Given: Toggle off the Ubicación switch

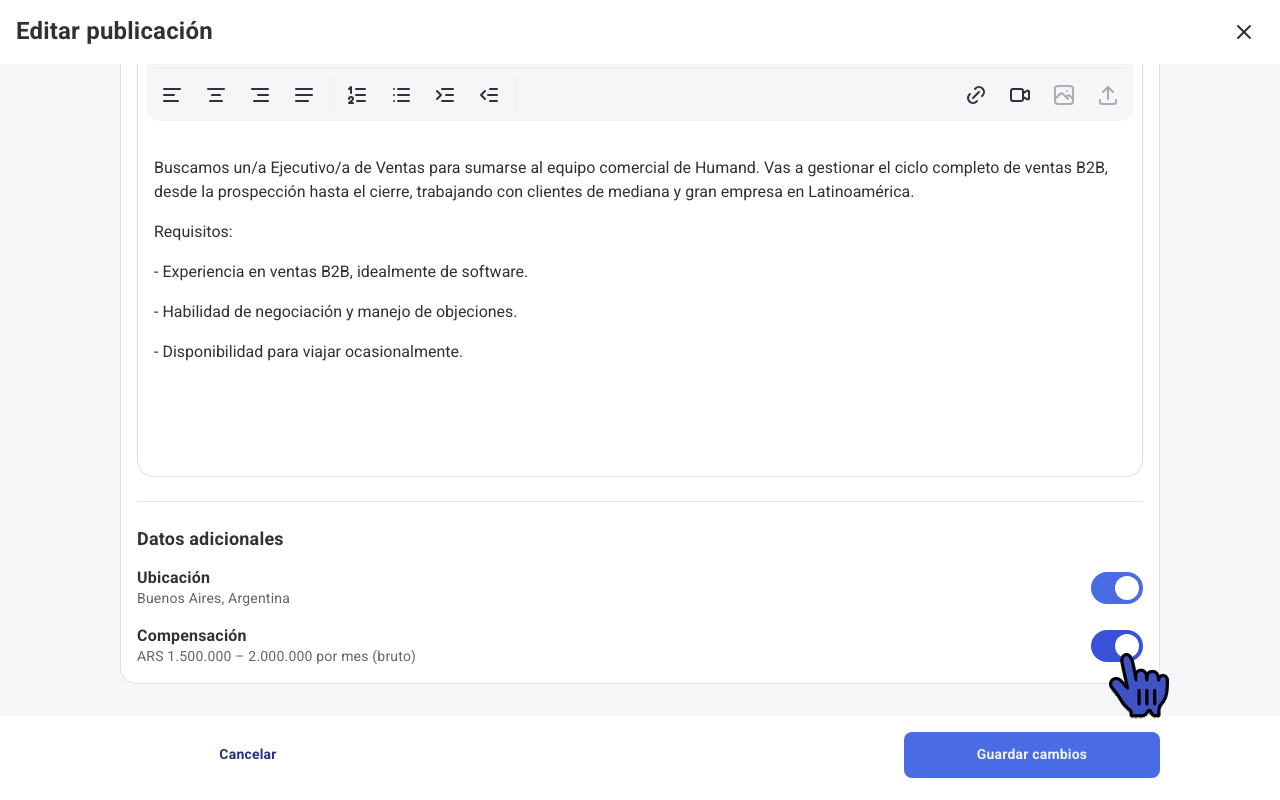Looking at the screenshot, I should pos(1117,588).
